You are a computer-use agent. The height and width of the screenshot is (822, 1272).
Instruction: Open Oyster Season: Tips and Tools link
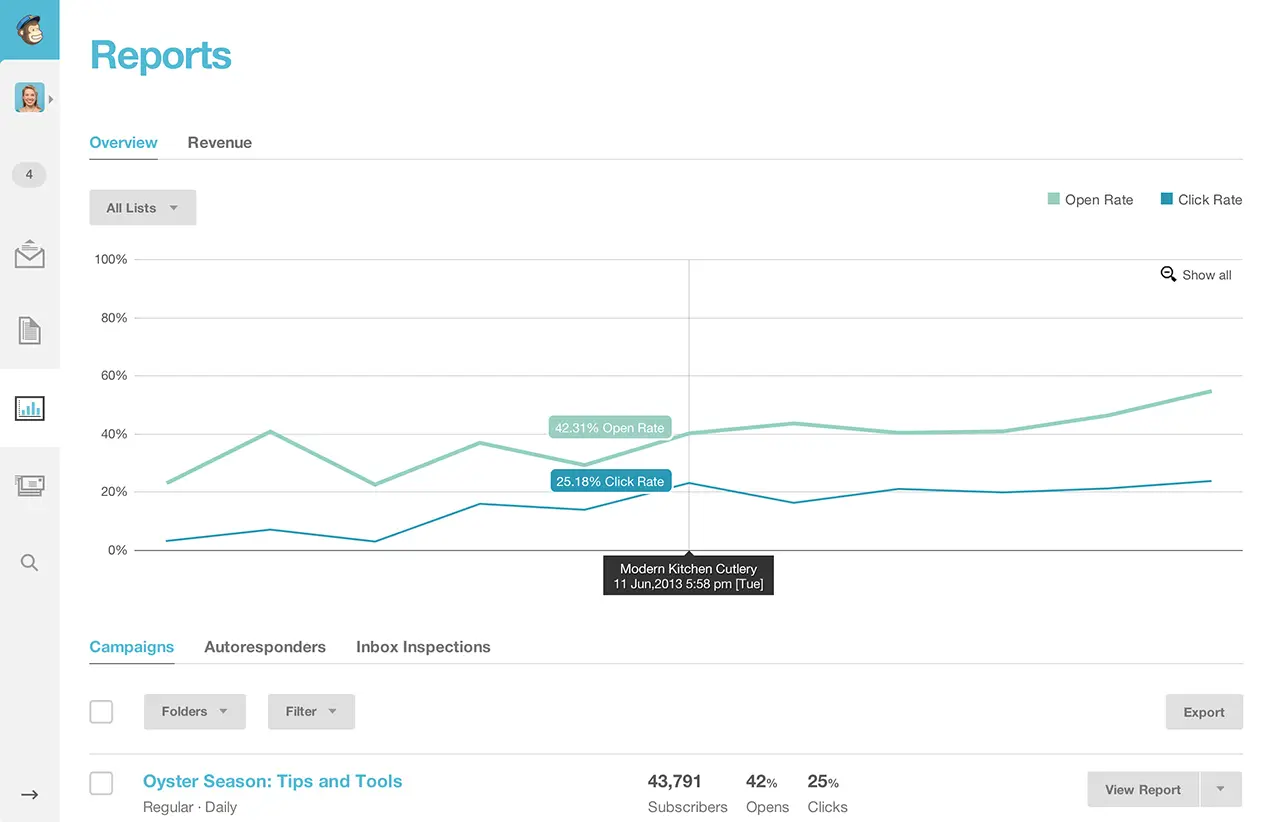pyautogui.click(x=272, y=782)
